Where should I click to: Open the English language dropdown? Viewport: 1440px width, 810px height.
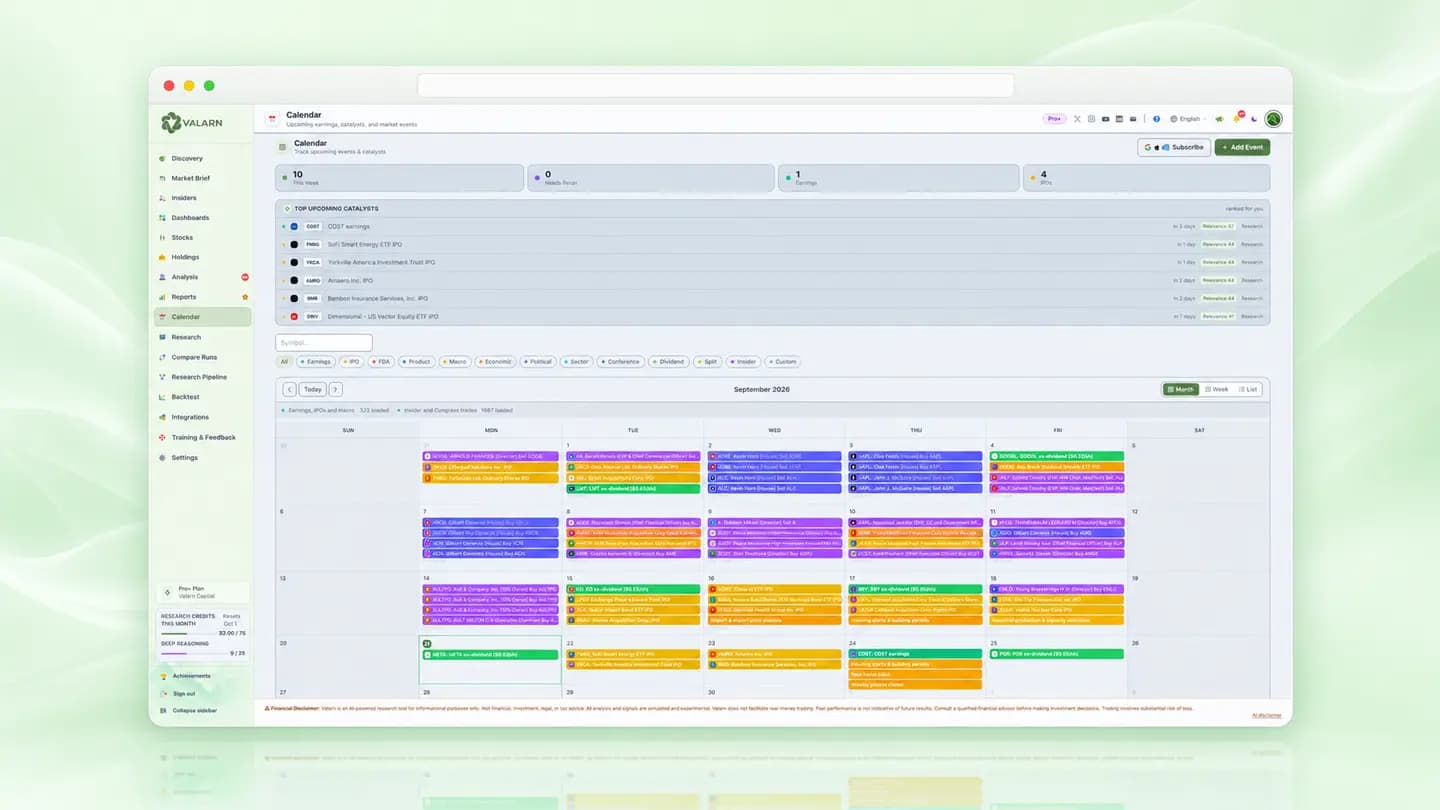tap(1187, 119)
